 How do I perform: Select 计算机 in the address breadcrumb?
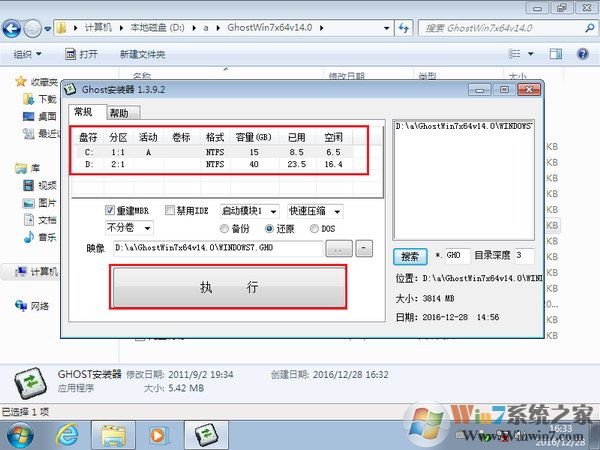98,28
